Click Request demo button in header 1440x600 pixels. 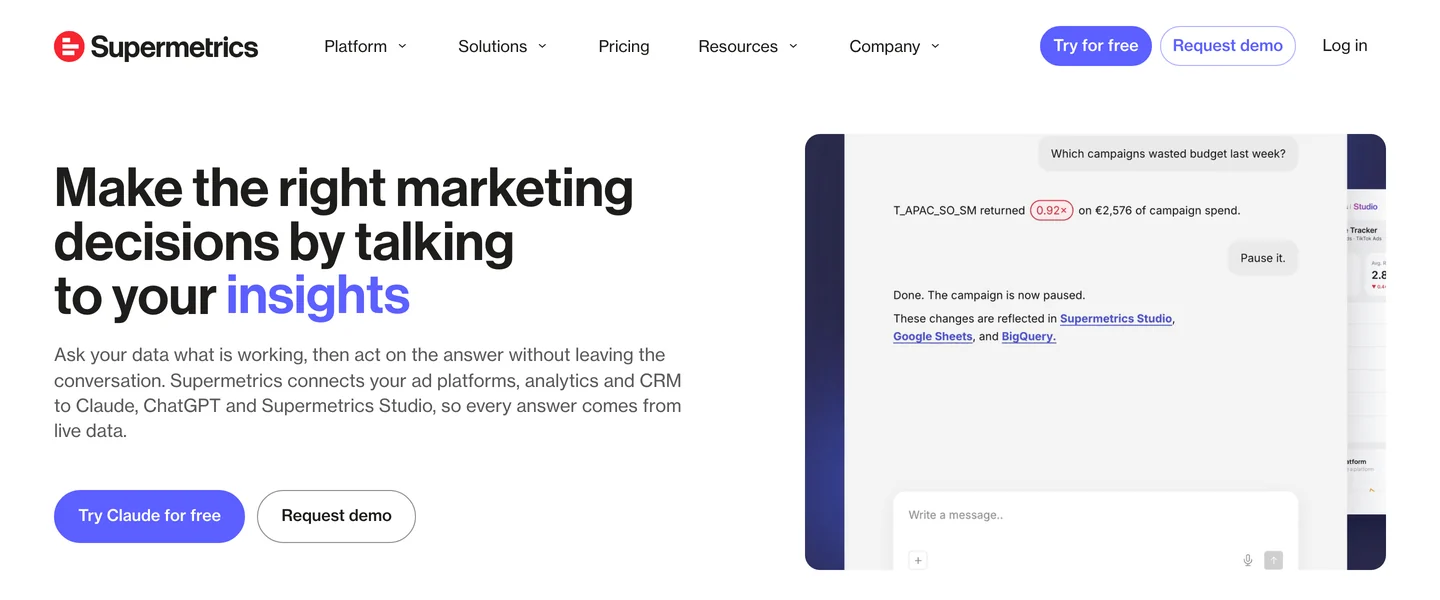[x=1228, y=46]
